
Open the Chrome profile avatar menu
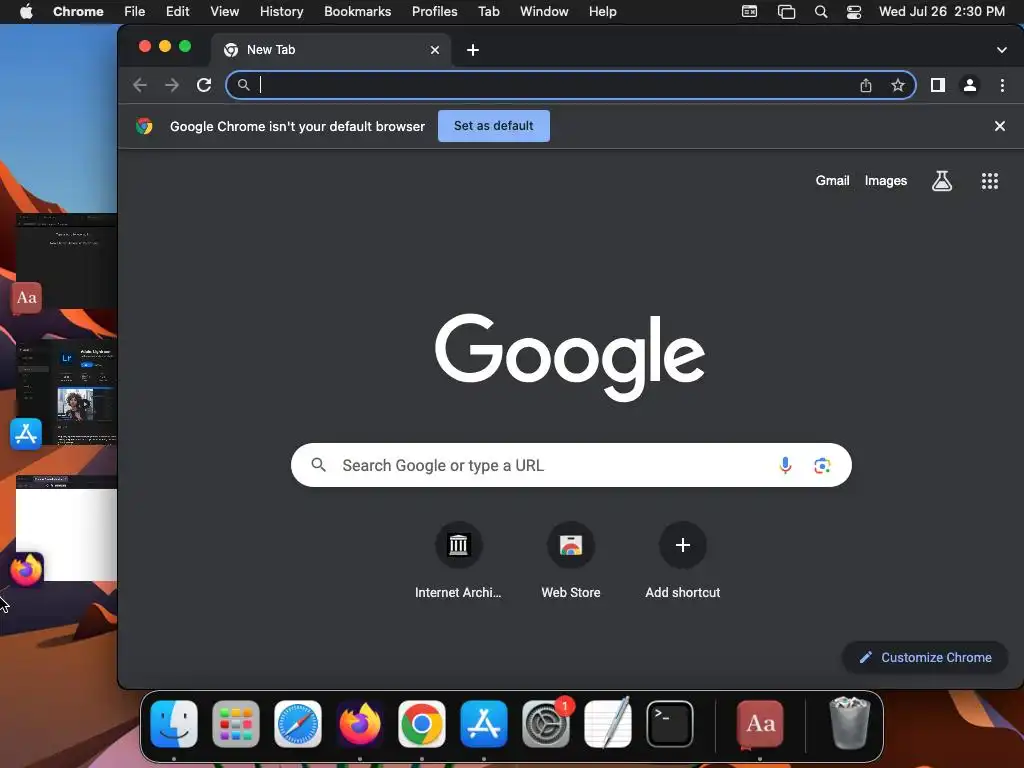coord(970,85)
